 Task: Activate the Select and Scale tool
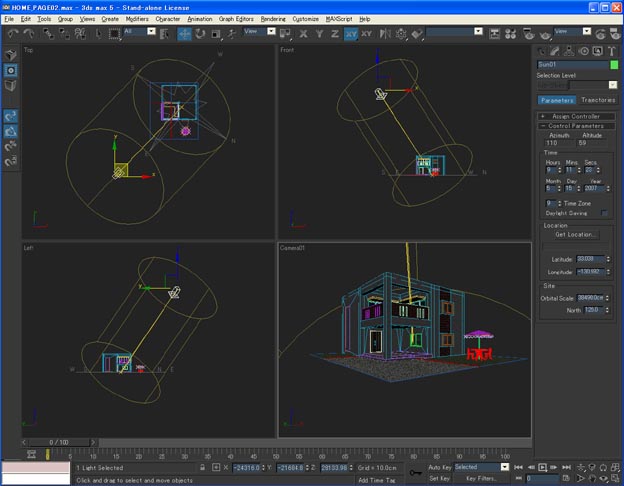(216, 34)
